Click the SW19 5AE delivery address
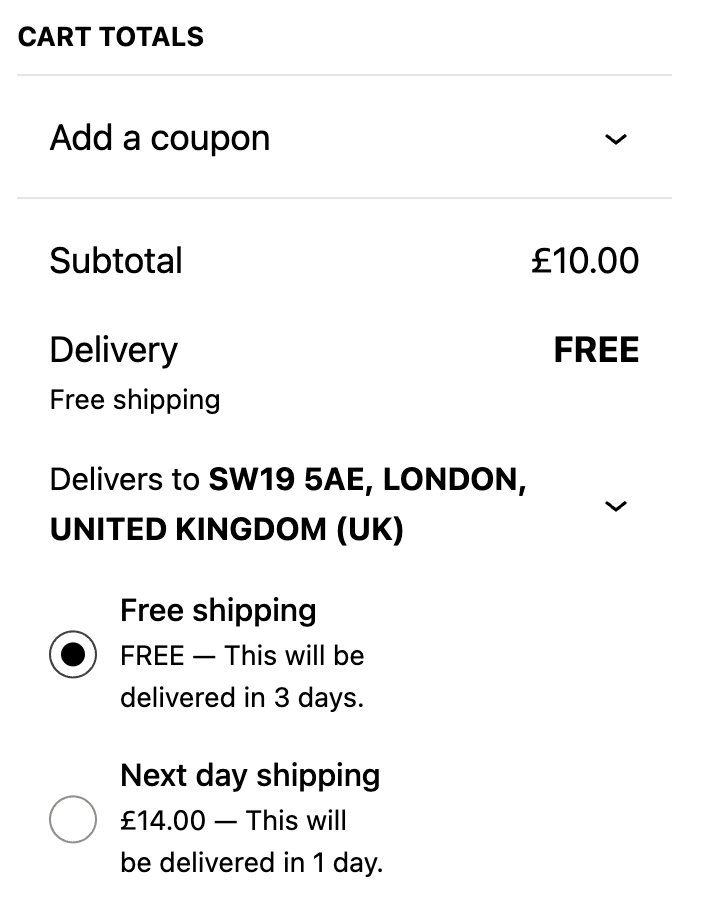This screenshot has height=914, width=706. 290,479
